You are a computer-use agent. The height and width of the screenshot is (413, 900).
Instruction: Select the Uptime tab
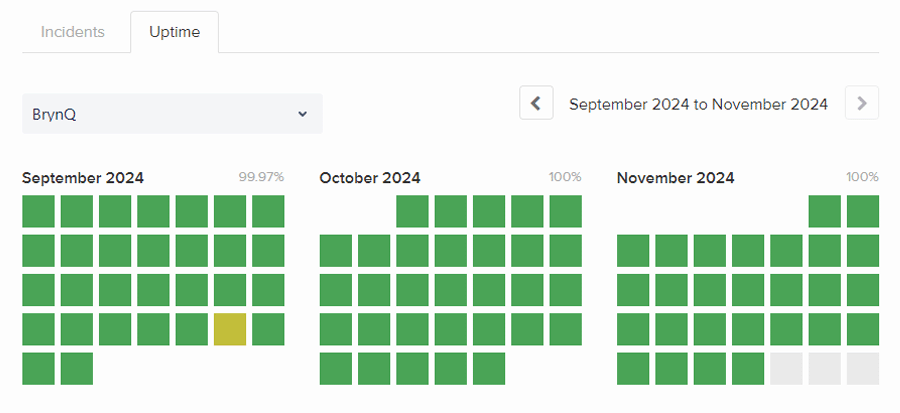(x=174, y=32)
